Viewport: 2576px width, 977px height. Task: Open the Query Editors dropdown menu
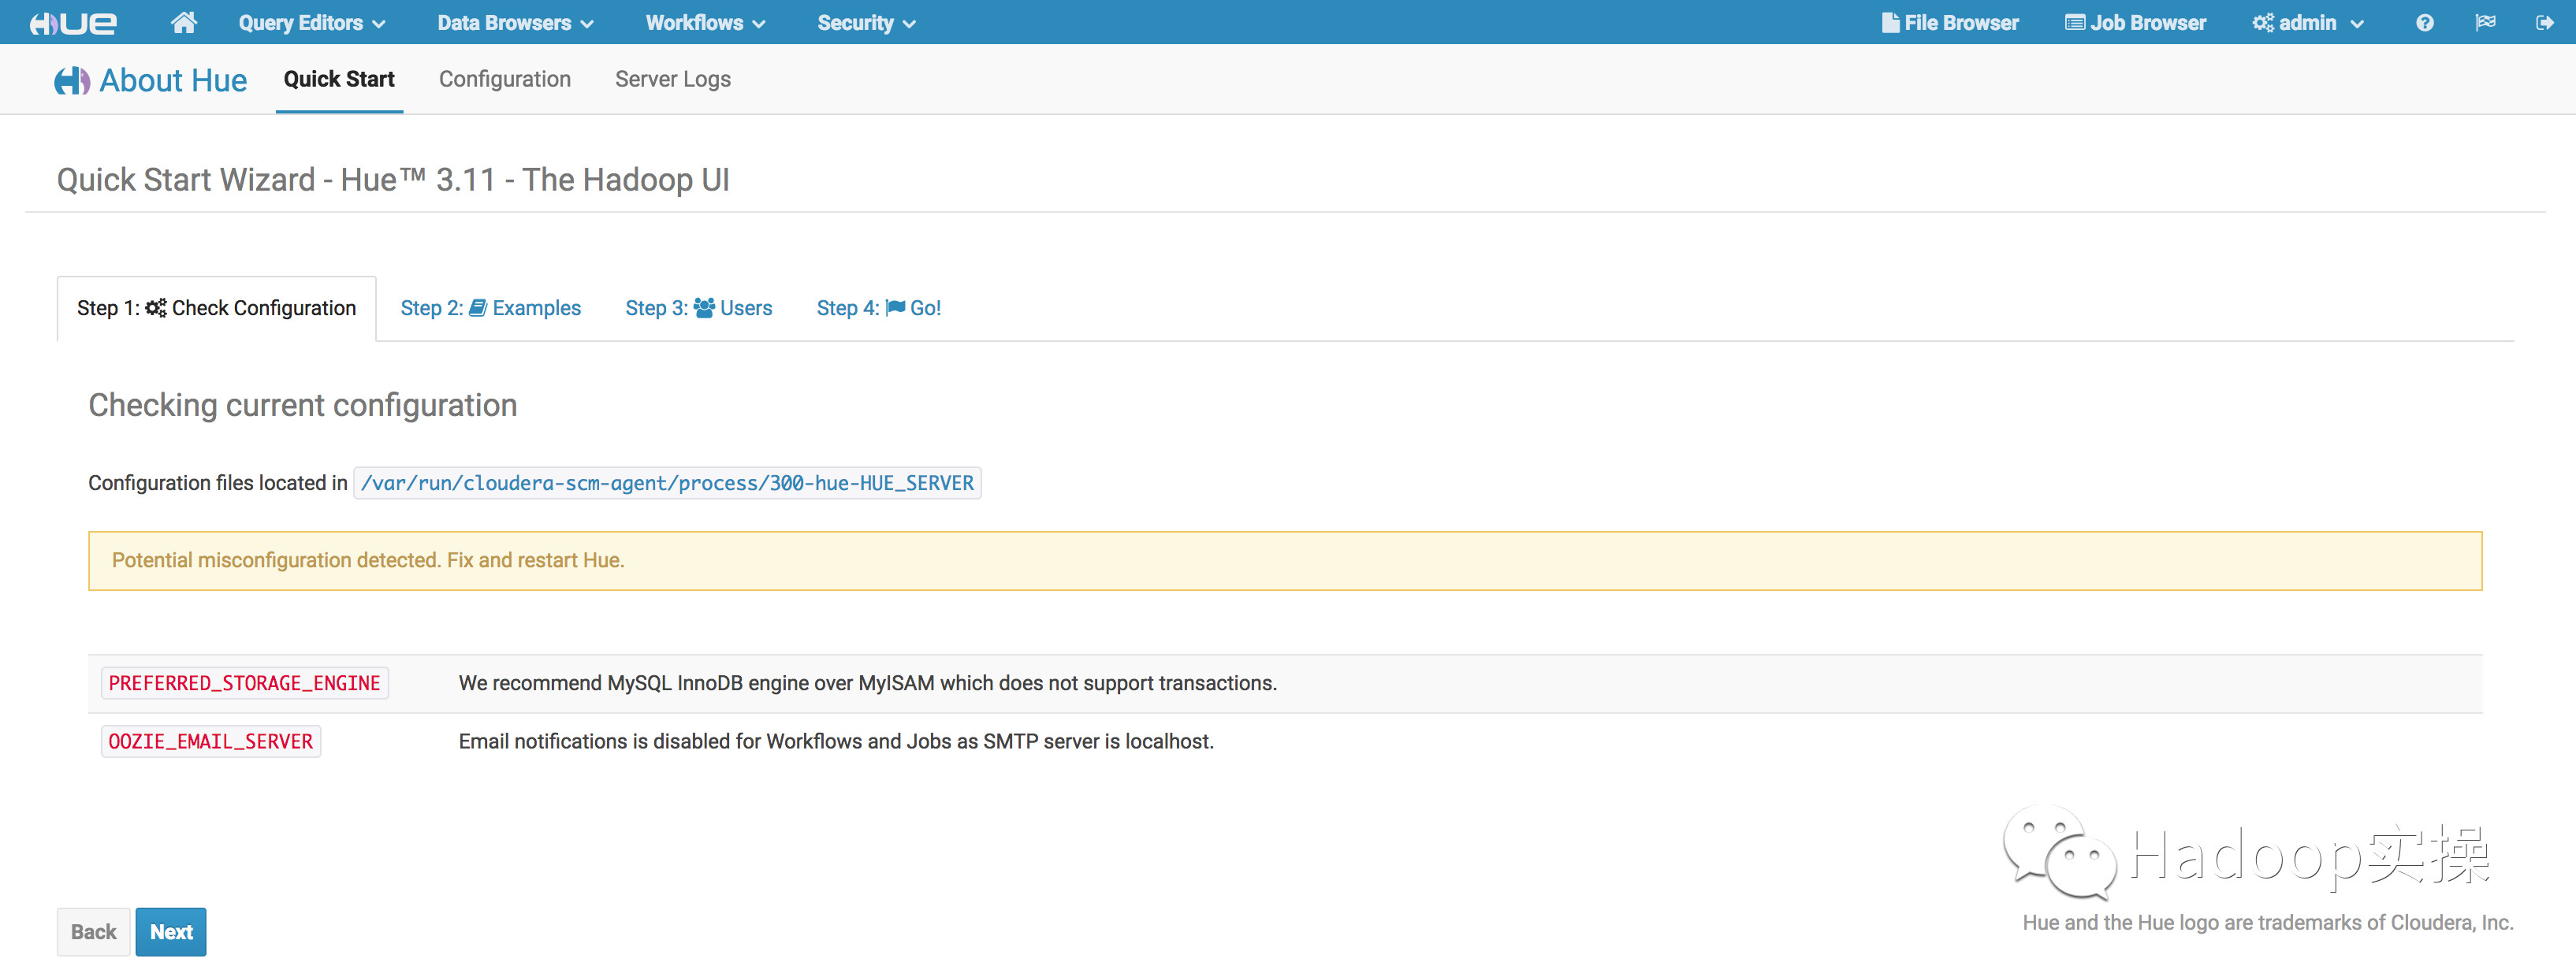(311, 22)
